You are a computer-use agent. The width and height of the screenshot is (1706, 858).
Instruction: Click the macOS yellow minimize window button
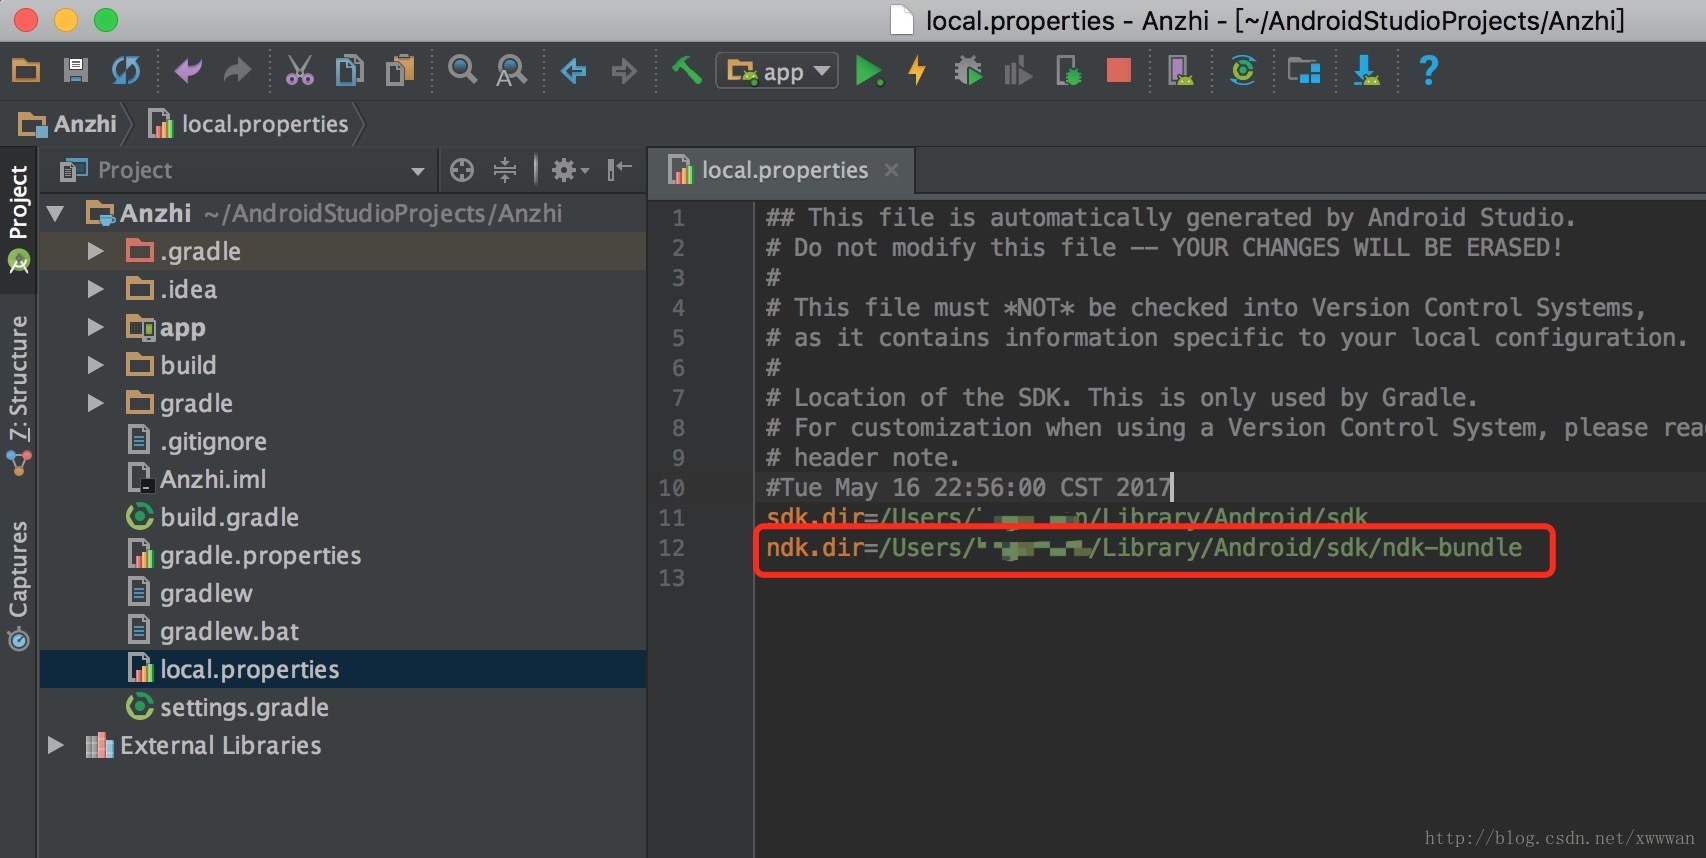(66, 20)
